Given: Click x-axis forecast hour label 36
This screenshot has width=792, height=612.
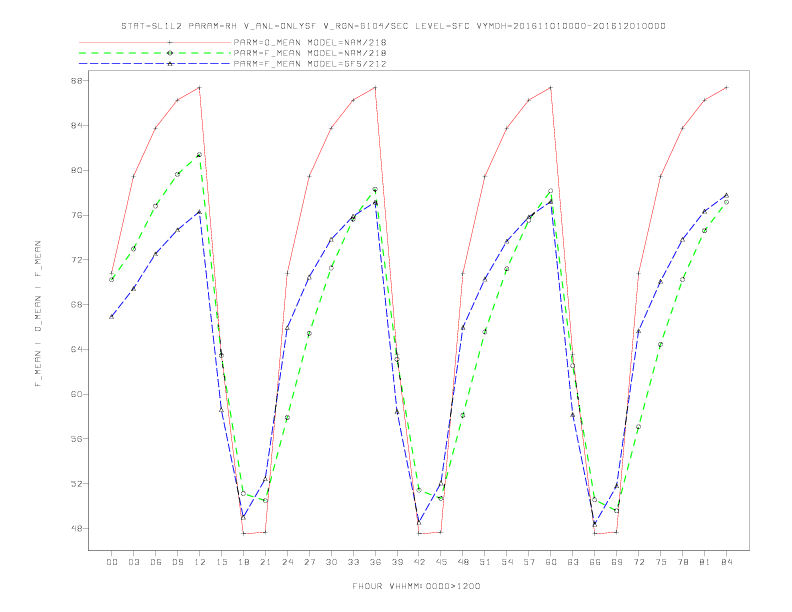Looking at the screenshot, I should coord(375,562).
